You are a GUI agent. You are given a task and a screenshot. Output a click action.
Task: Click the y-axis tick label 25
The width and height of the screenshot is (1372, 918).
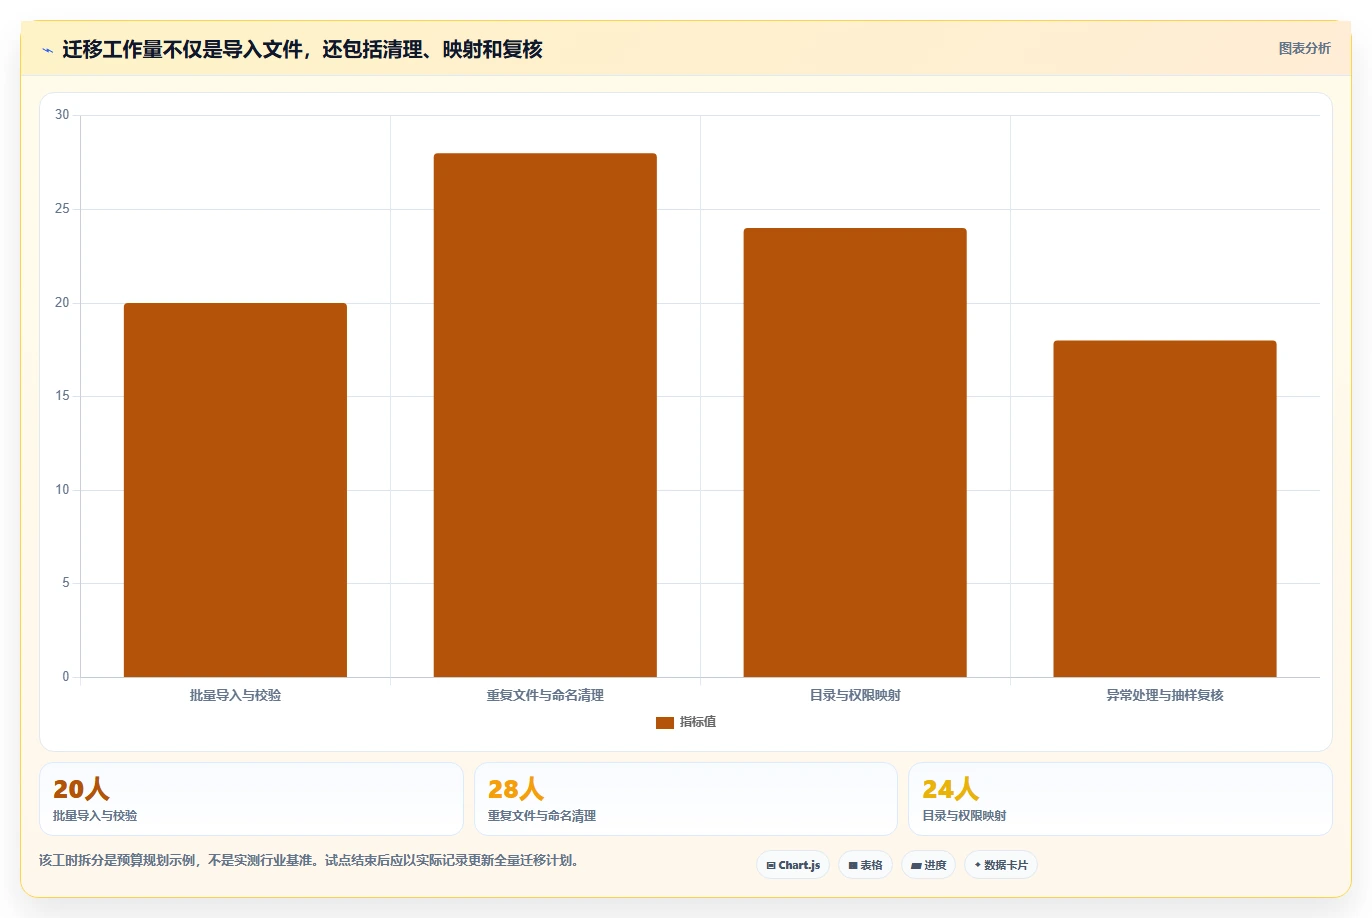click(x=62, y=209)
